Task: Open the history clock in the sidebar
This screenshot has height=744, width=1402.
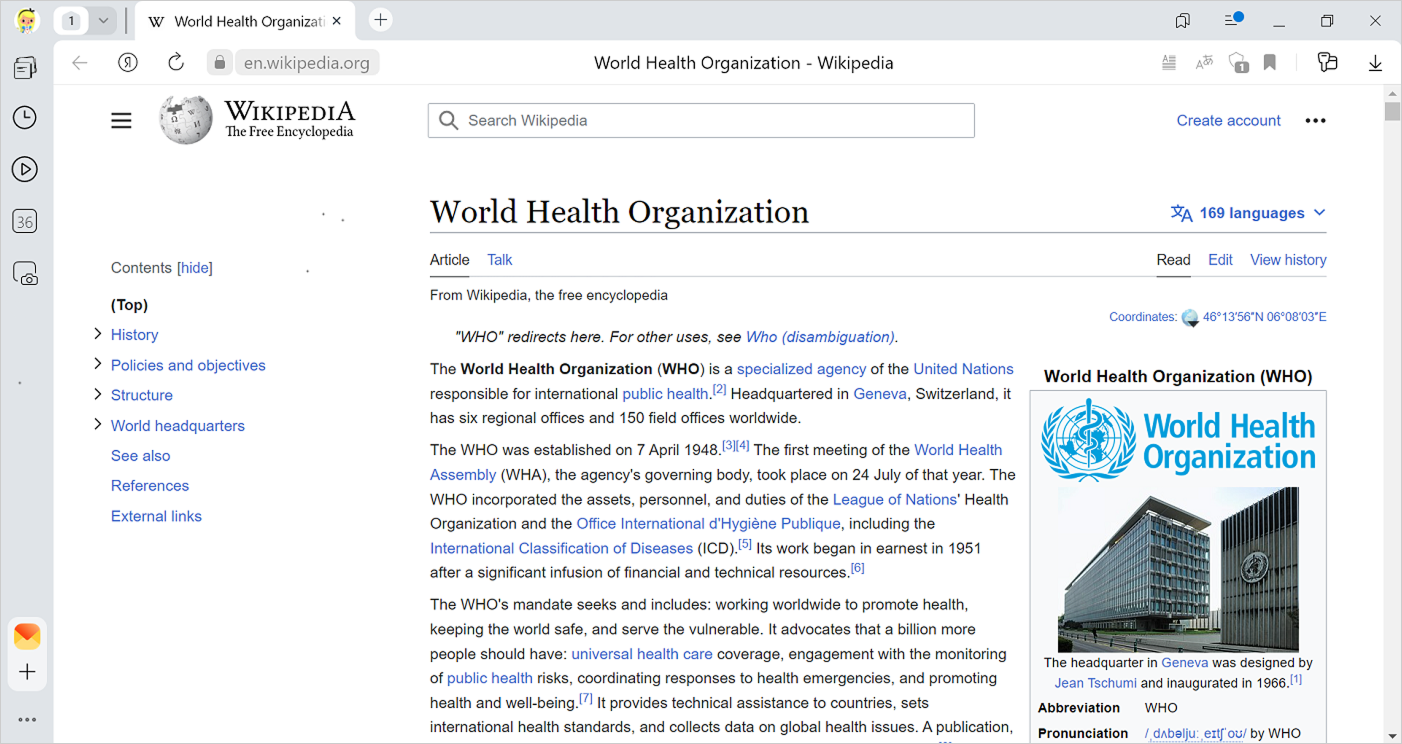Action: pos(25,118)
